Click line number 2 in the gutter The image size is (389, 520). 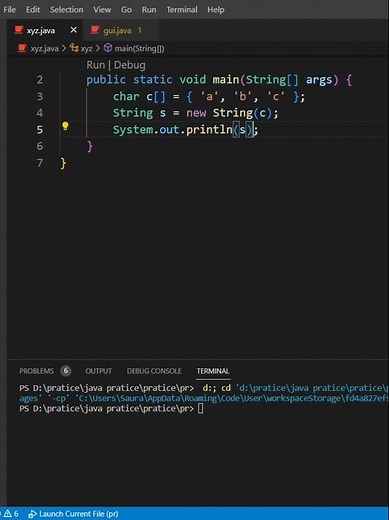point(40,80)
